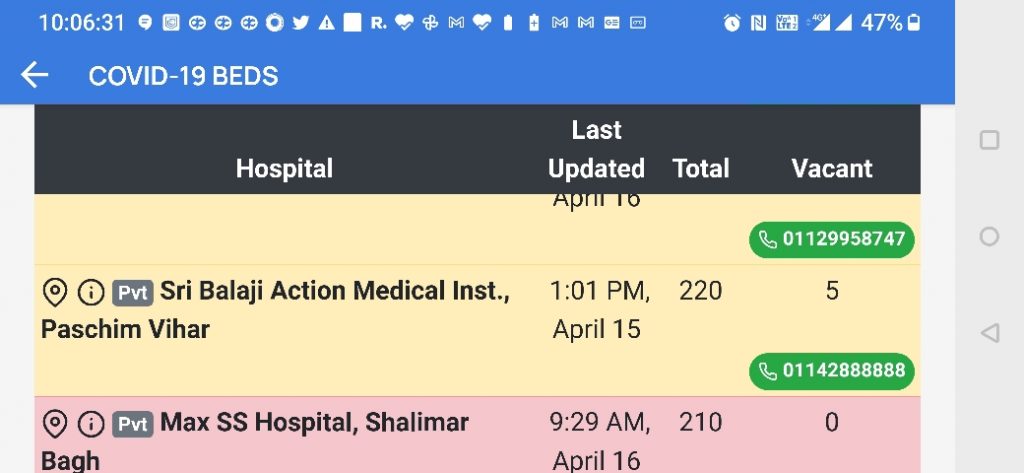The width and height of the screenshot is (1024, 473).
Task: Open map location for Max SS Hospital
Action: 55,424
